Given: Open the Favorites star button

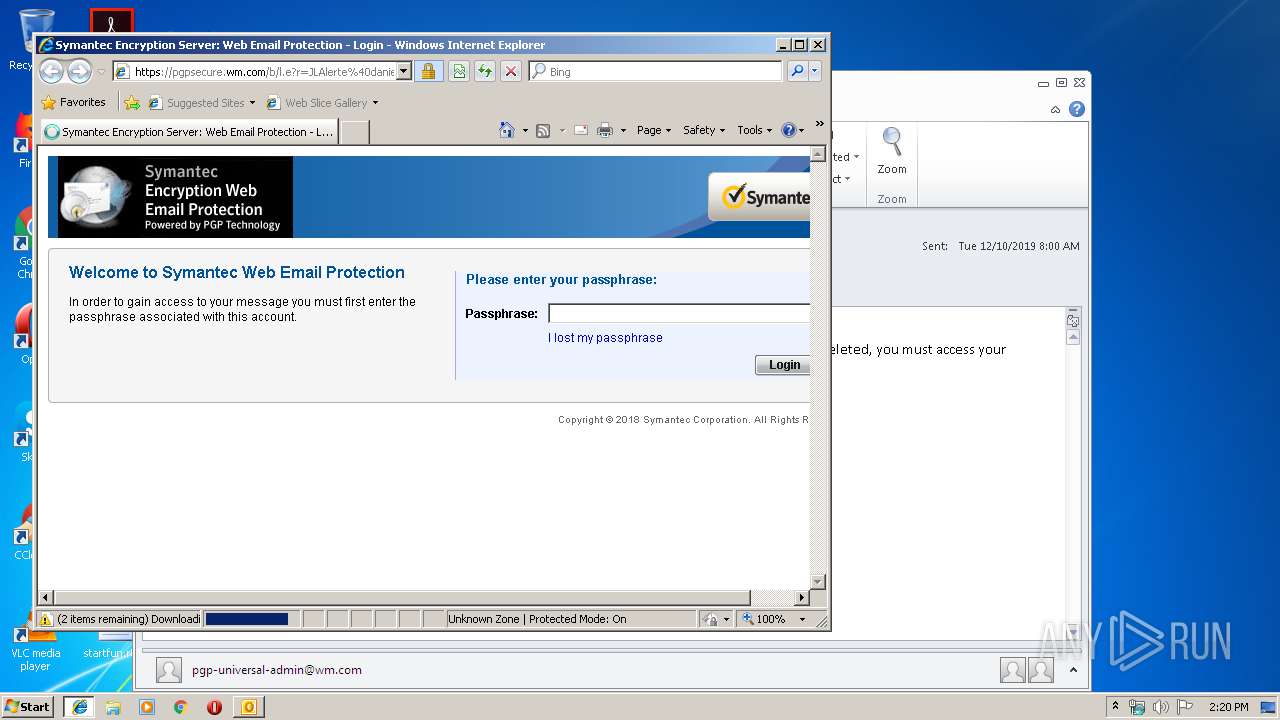Looking at the screenshot, I should click(x=48, y=102).
